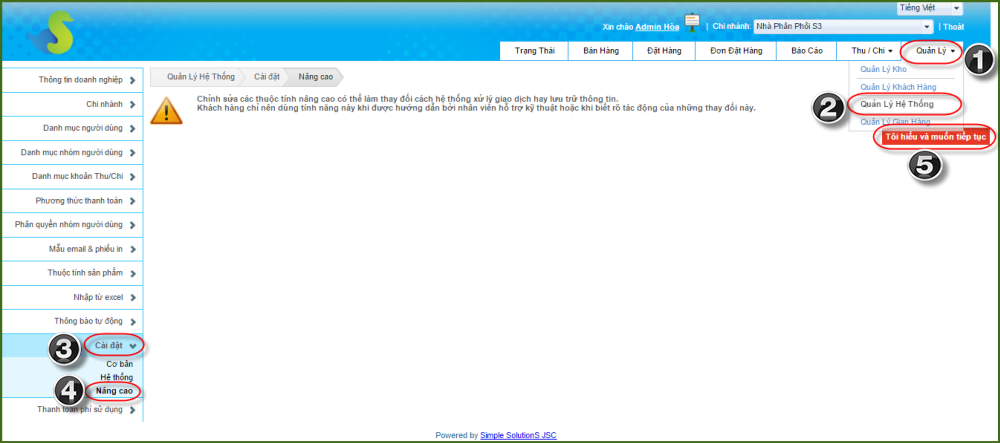Click arrow icon beside Thông tin doanh nghiệp
The height and width of the screenshot is (443, 1000).
(x=132, y=80)
